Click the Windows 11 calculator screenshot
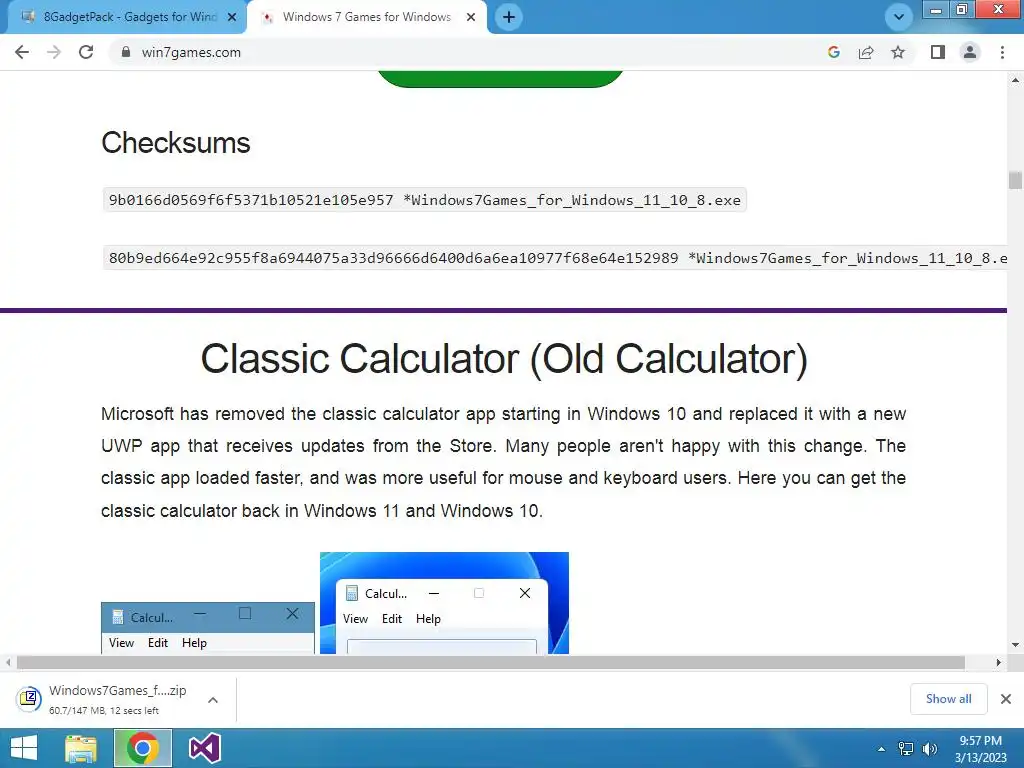The height and width of the screenshot is (768, 1024). (x=444, y=603)
